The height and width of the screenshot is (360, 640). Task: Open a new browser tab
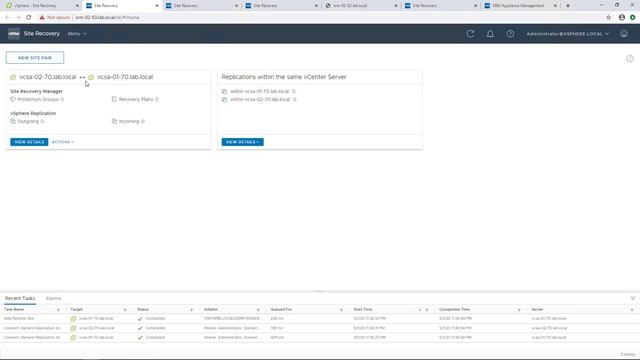[568, 6]
